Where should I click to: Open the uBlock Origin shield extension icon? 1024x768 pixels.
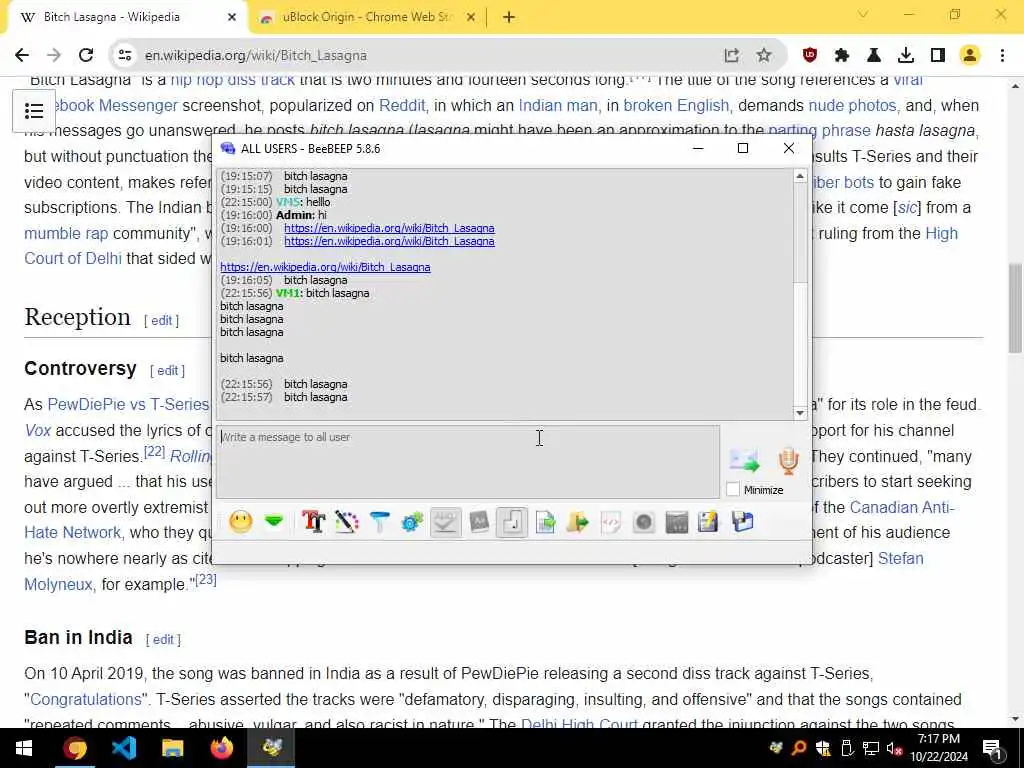point(810,56)
